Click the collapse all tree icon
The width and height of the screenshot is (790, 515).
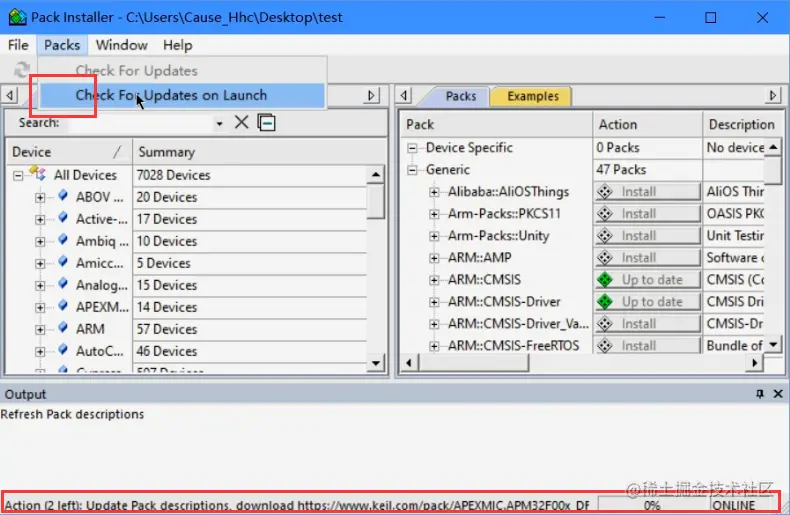267,122
